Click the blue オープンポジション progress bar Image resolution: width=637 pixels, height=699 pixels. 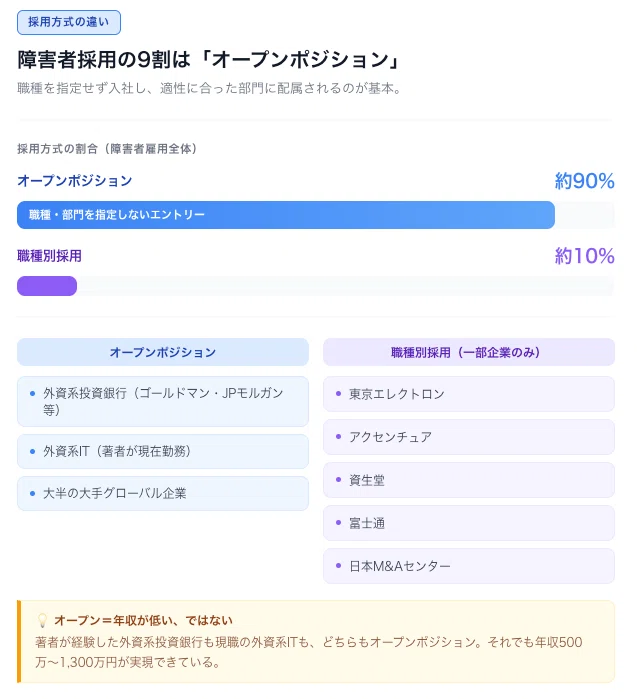coord(286,215)
